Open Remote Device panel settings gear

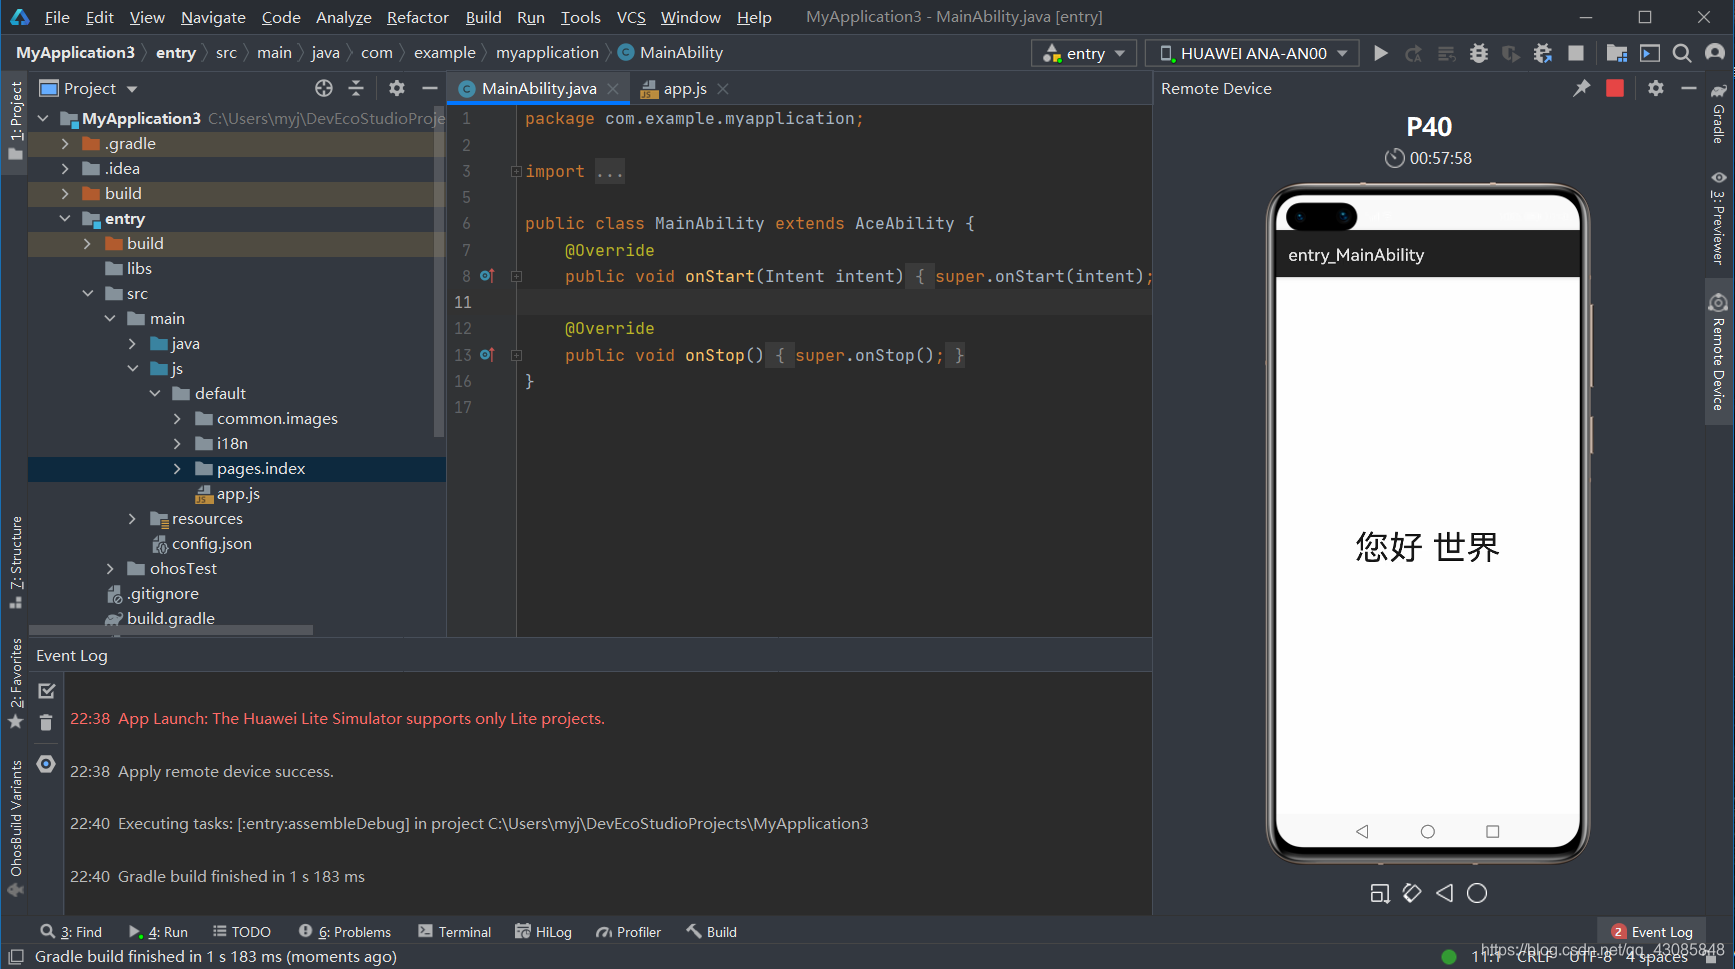click(x=1656, y=88)
